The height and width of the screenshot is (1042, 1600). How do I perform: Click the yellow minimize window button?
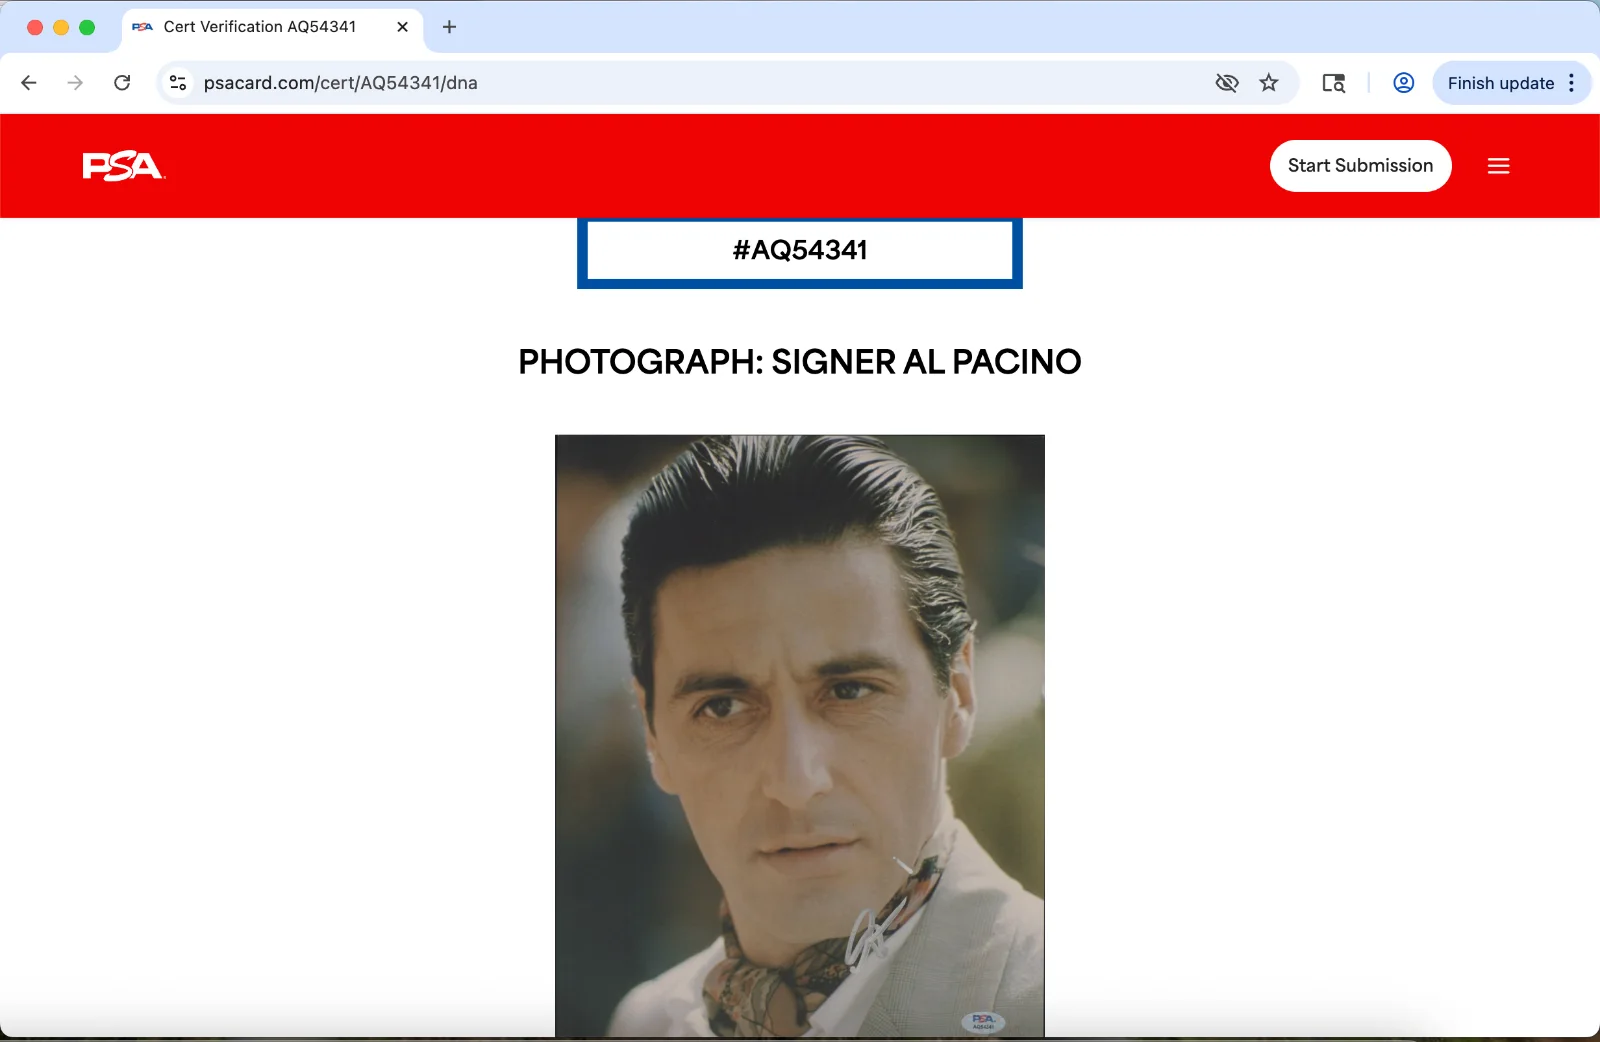[x=61, y=27]
